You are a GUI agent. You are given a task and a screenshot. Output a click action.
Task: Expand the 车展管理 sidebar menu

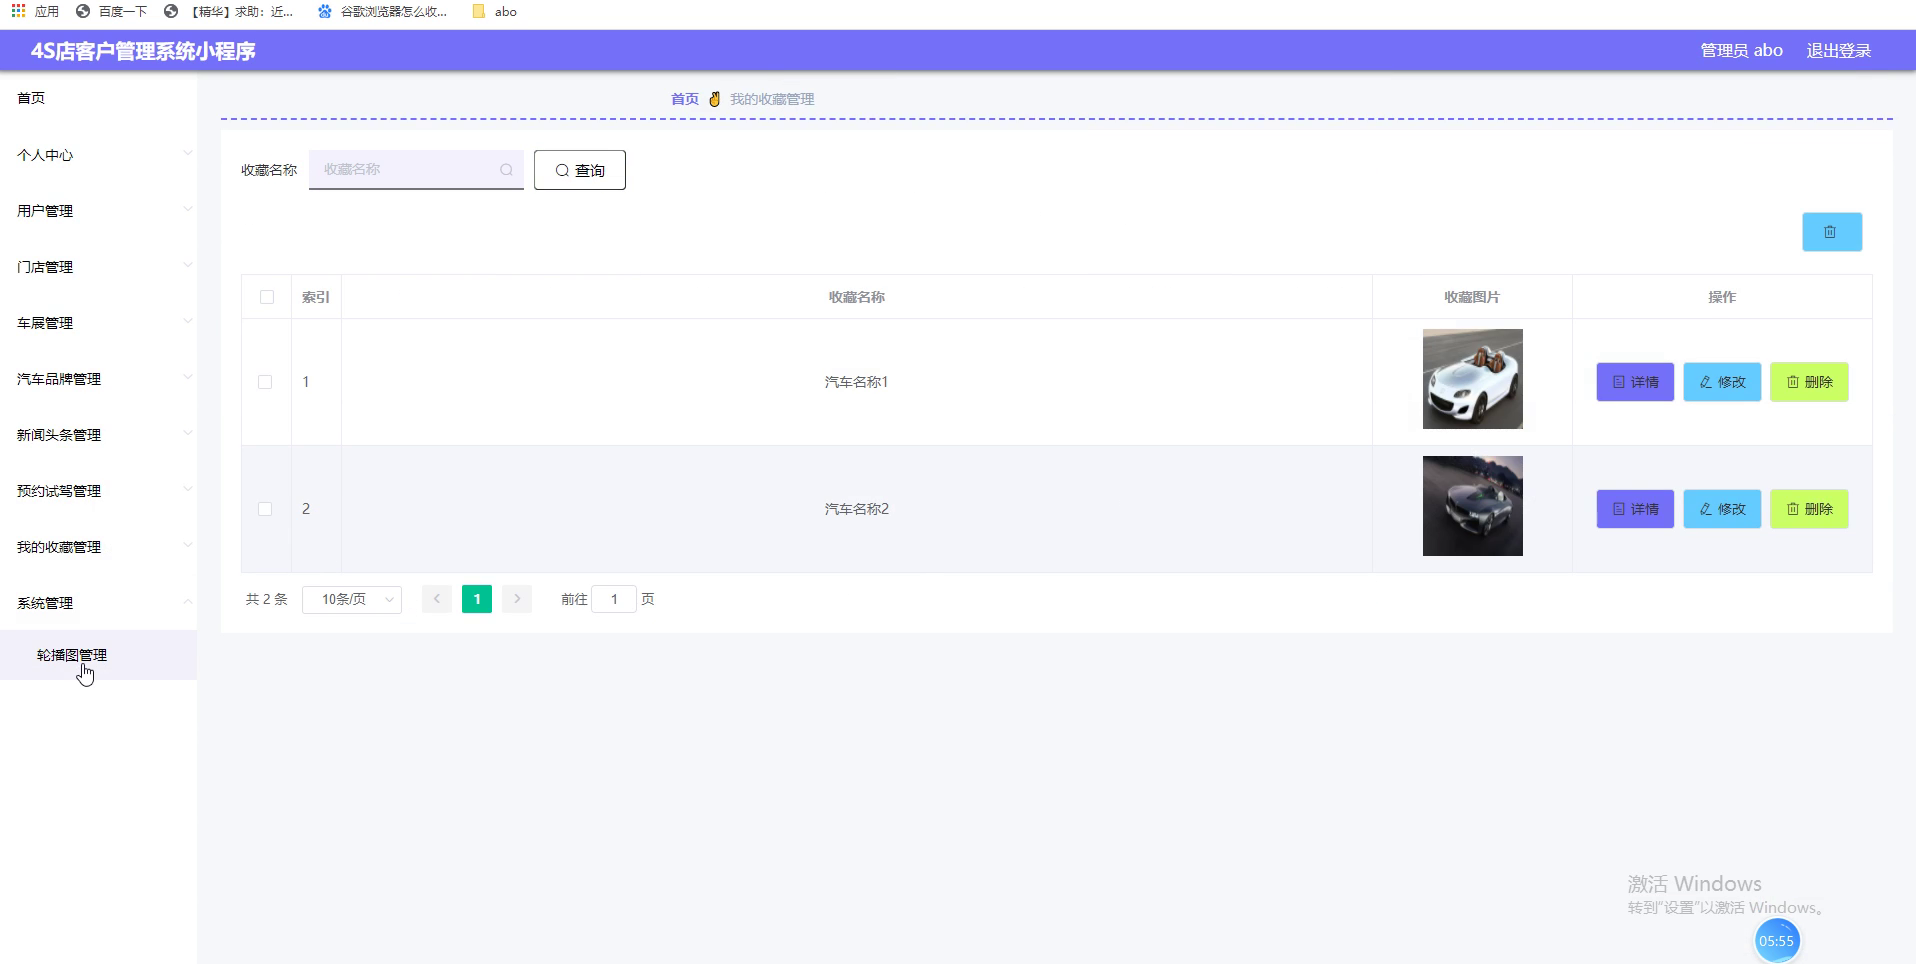pos(98,323)
